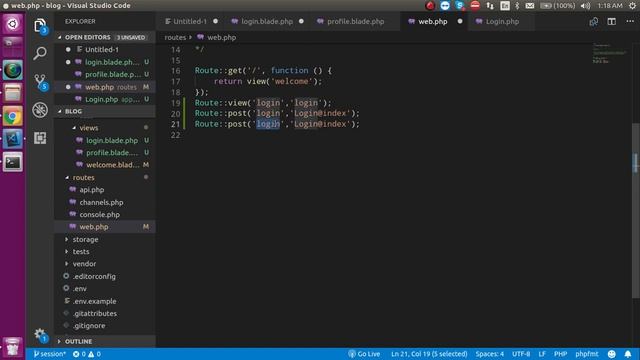
Task: Open the Explorer view in activity bar
Action: [40, 26]
